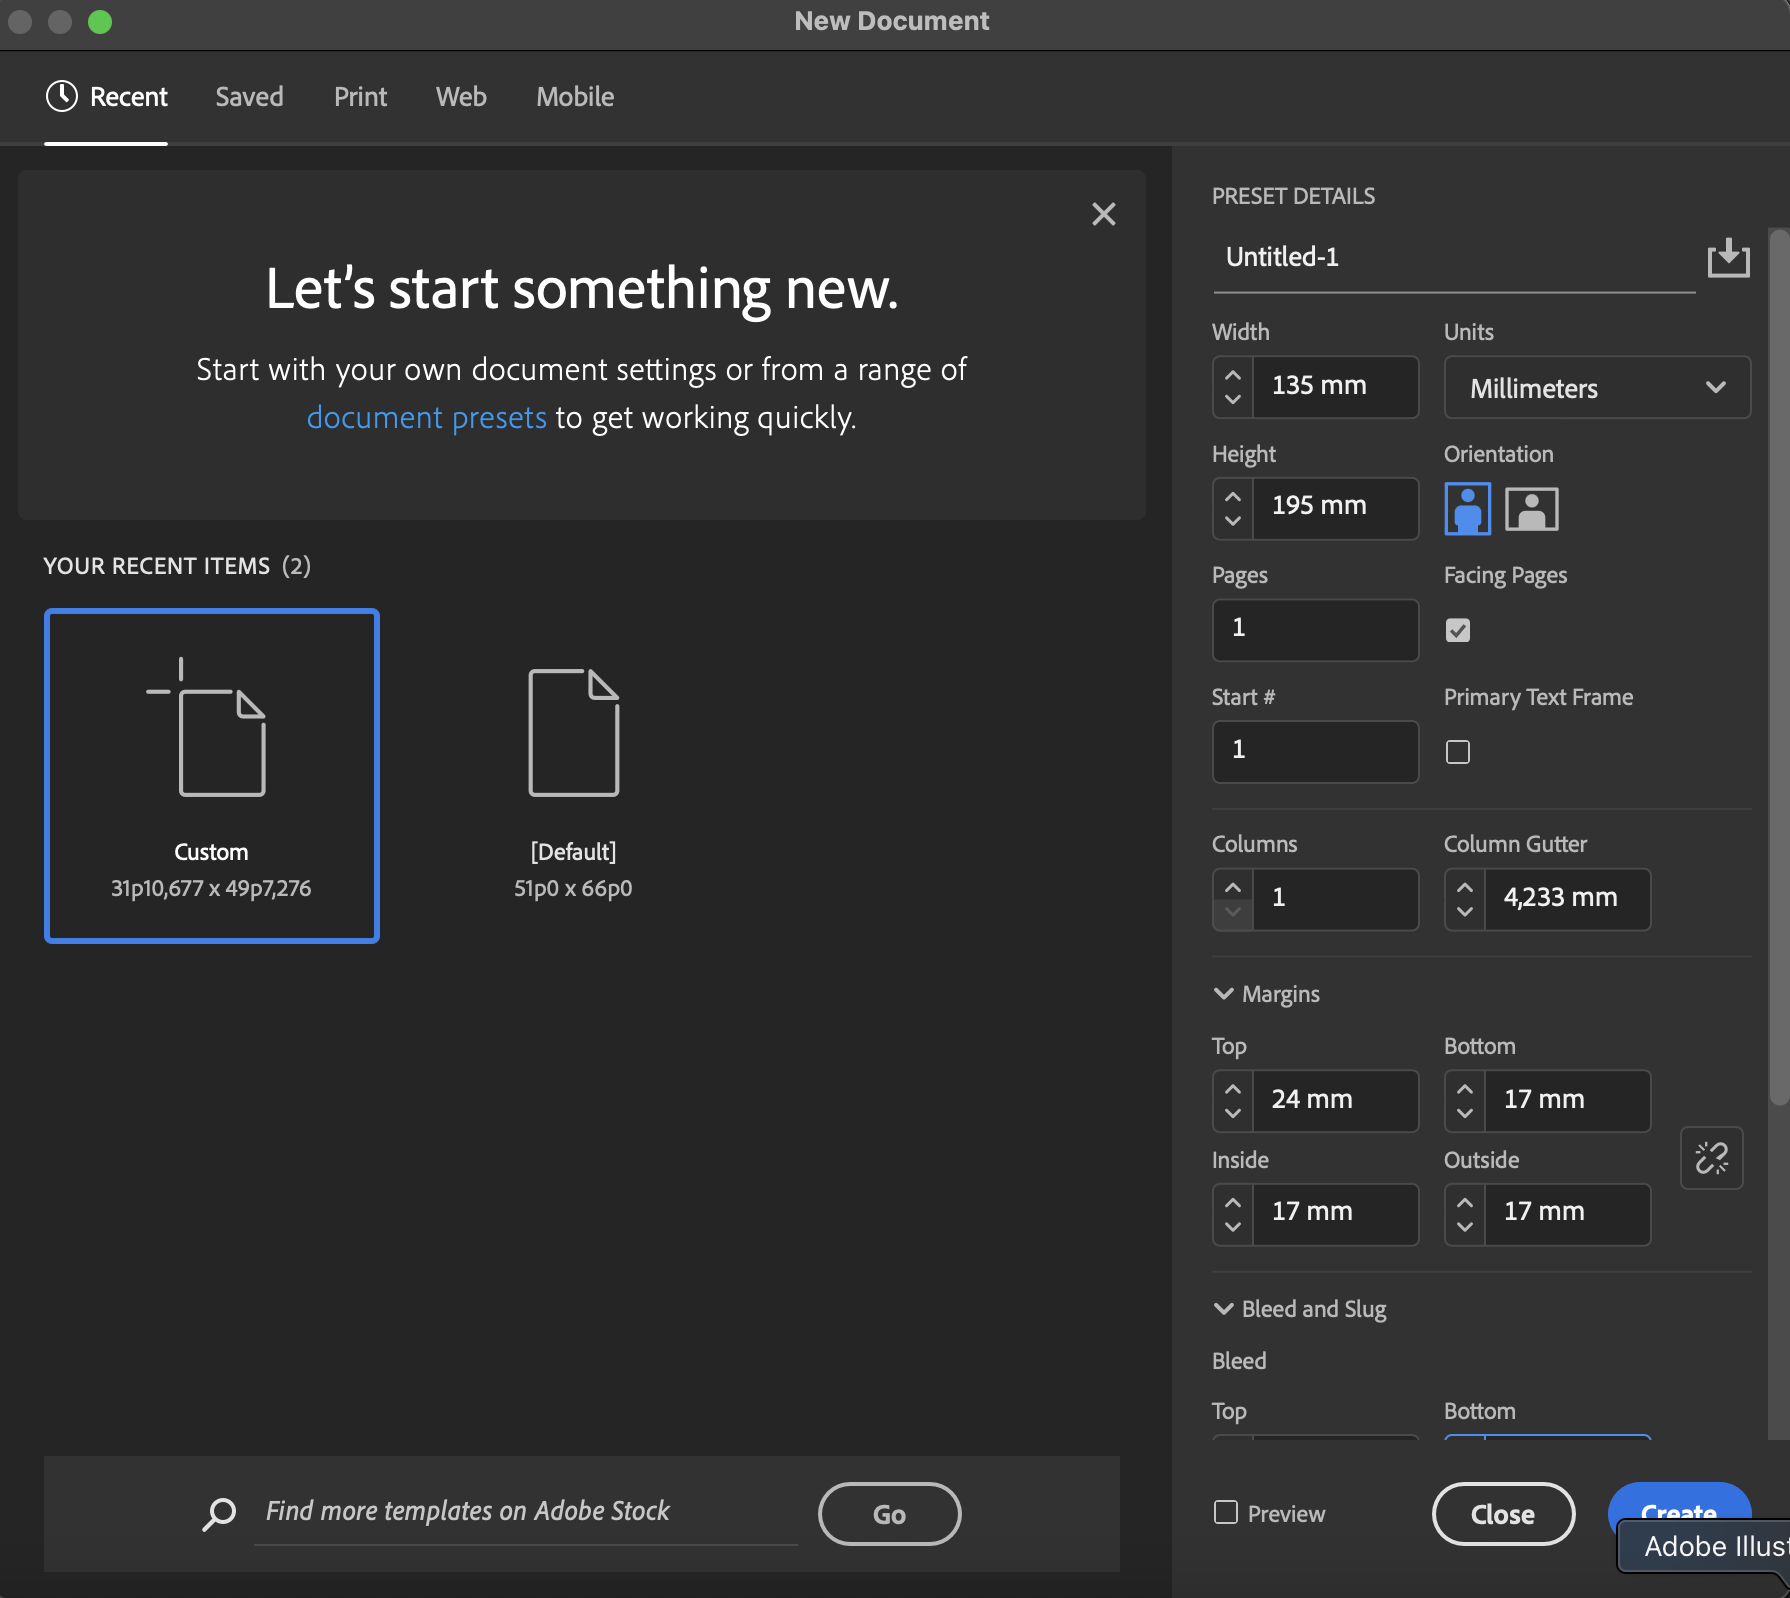Enable the Primary Text Frame checkbox
Viewport: 1790px width, 1598px height.
(x=1458, y=752)
